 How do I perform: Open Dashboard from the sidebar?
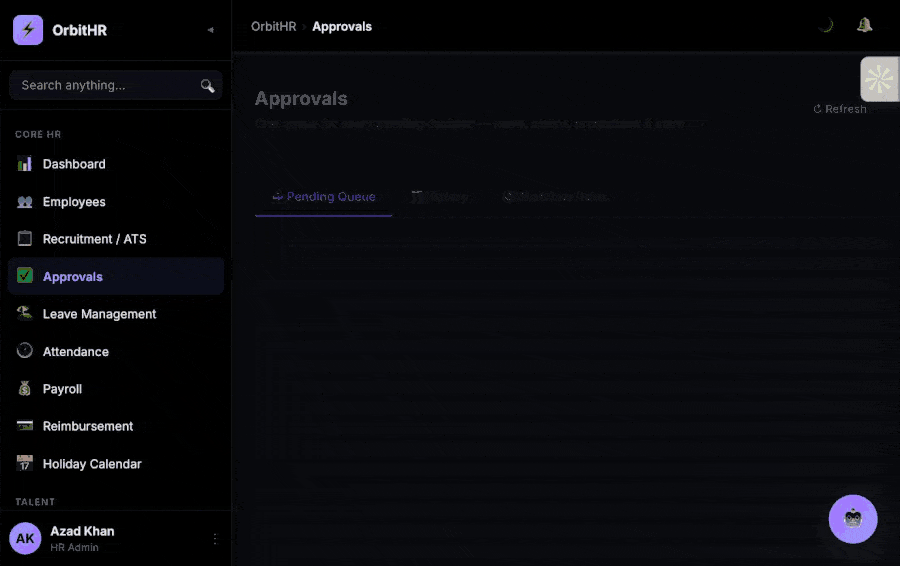click(x=115, y=164)
